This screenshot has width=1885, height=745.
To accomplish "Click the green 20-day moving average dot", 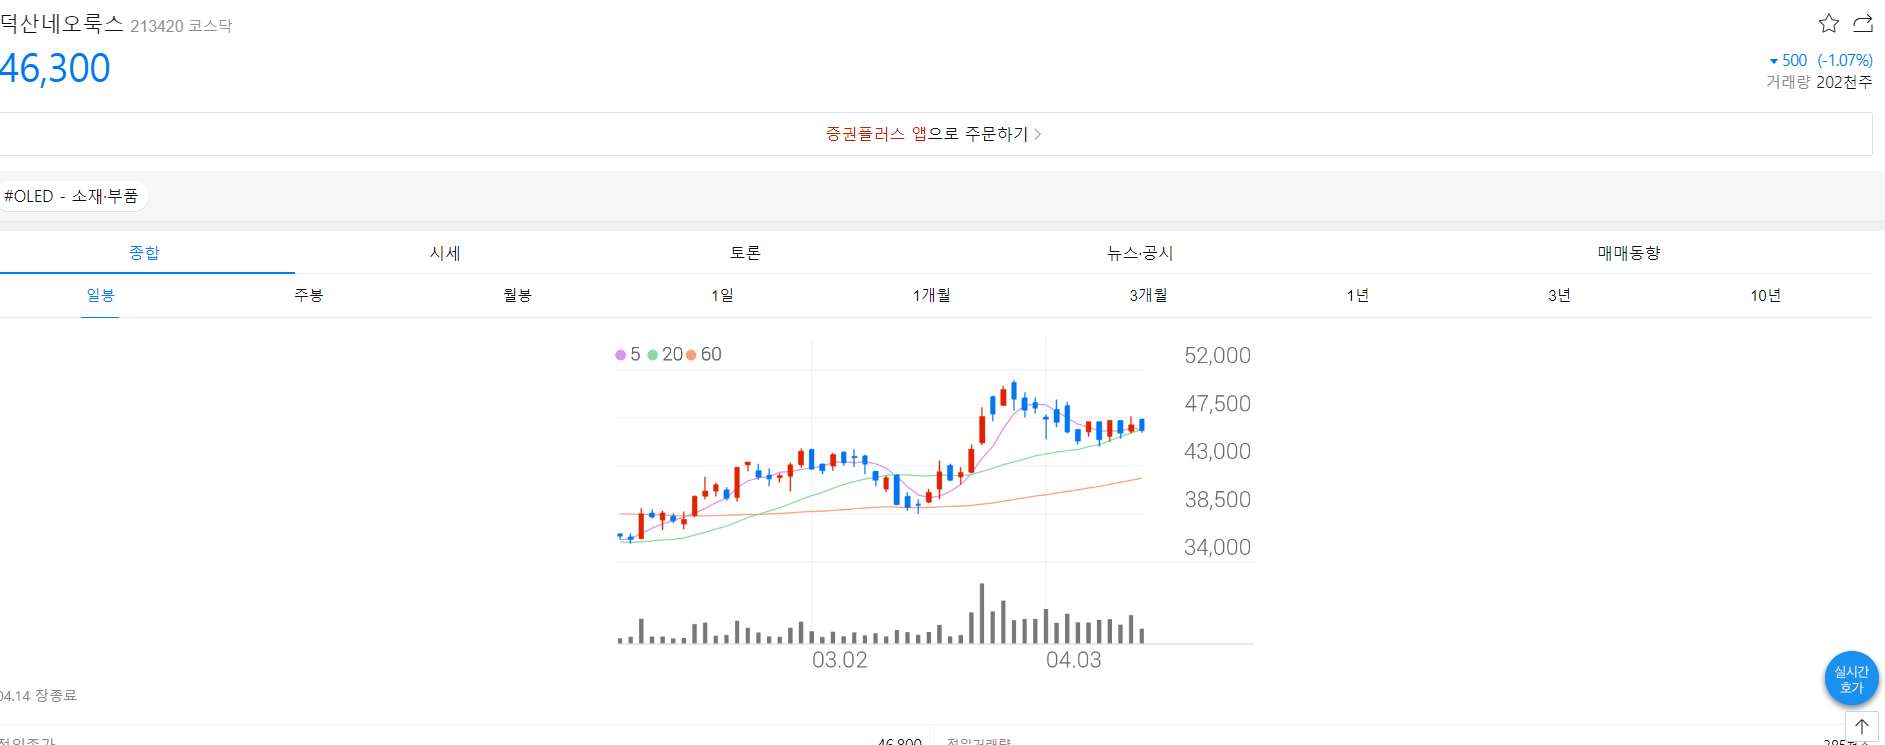I will (653, 355).
